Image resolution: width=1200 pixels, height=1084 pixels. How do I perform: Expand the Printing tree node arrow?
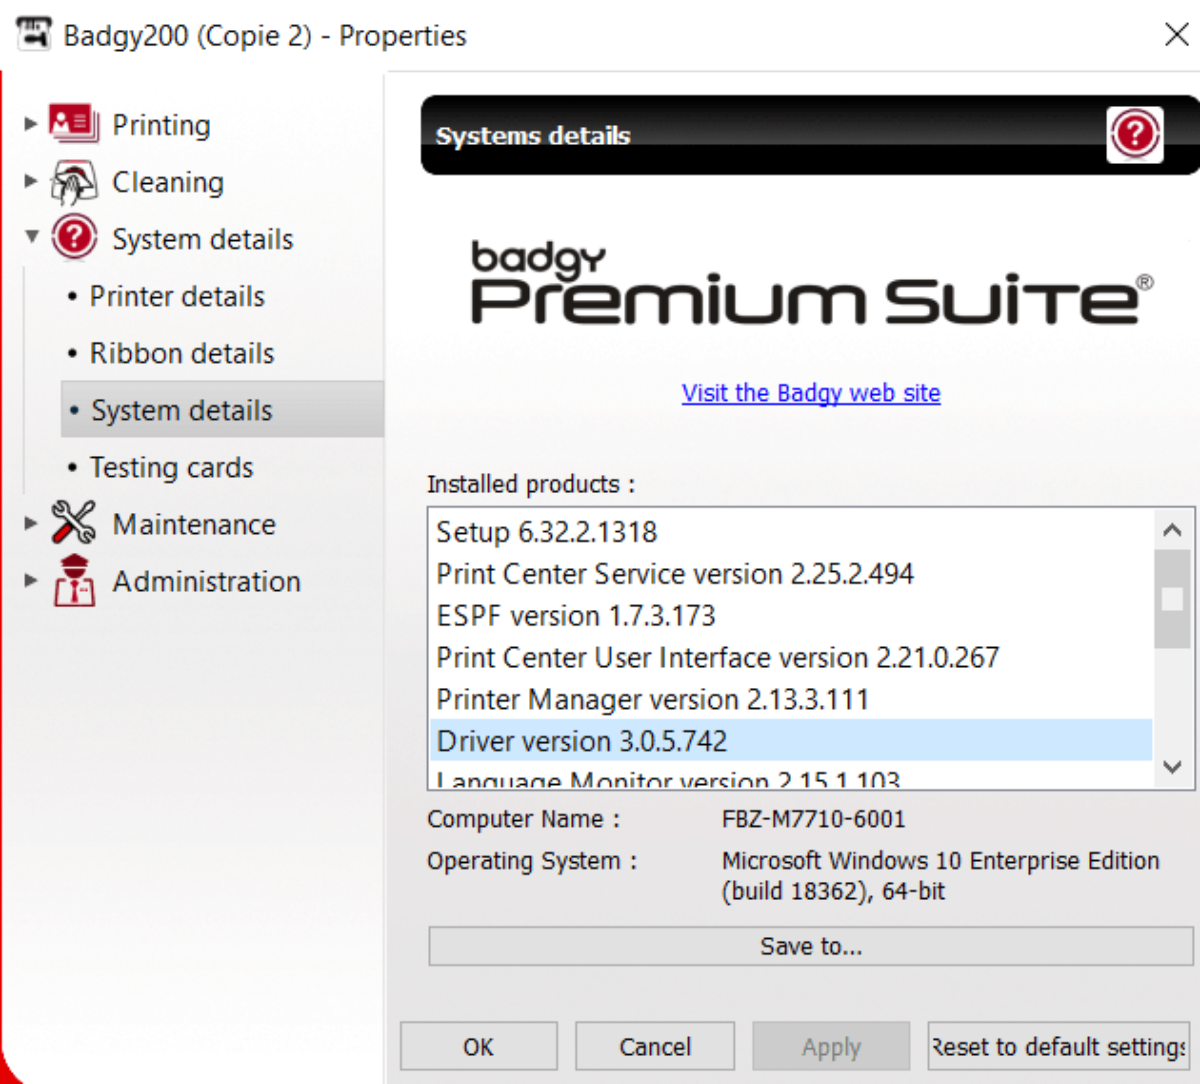(31, 124)
